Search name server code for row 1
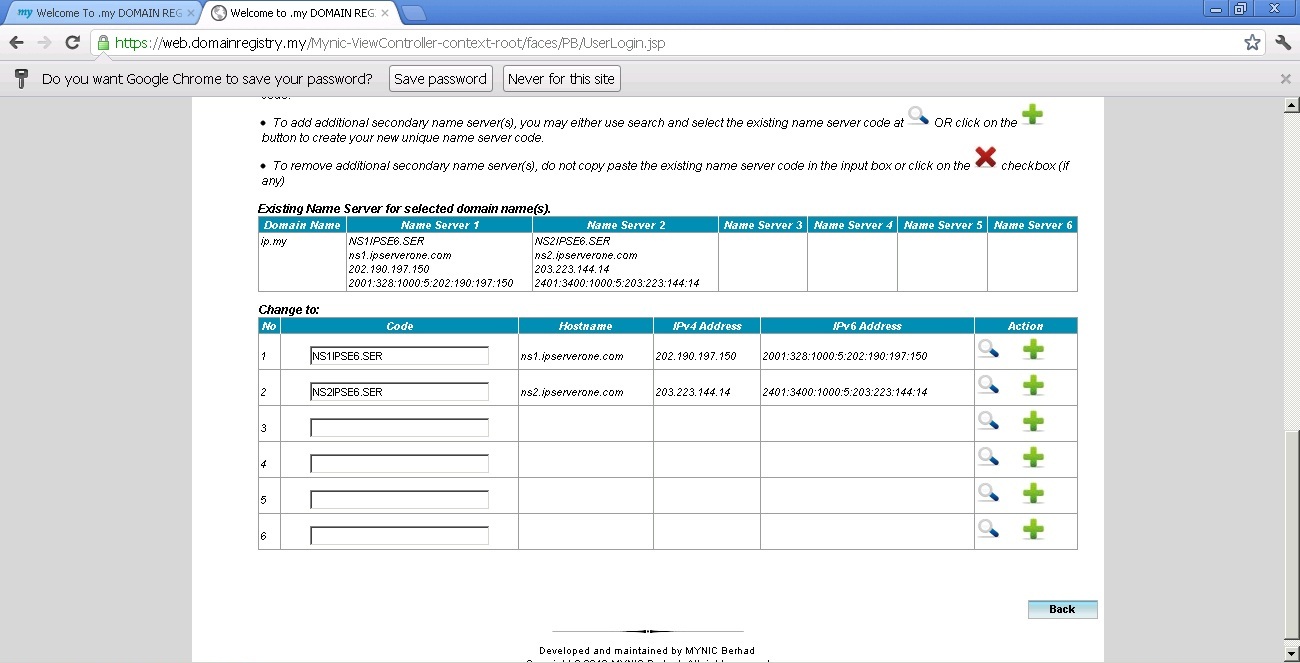 click(x=988, y=349)
